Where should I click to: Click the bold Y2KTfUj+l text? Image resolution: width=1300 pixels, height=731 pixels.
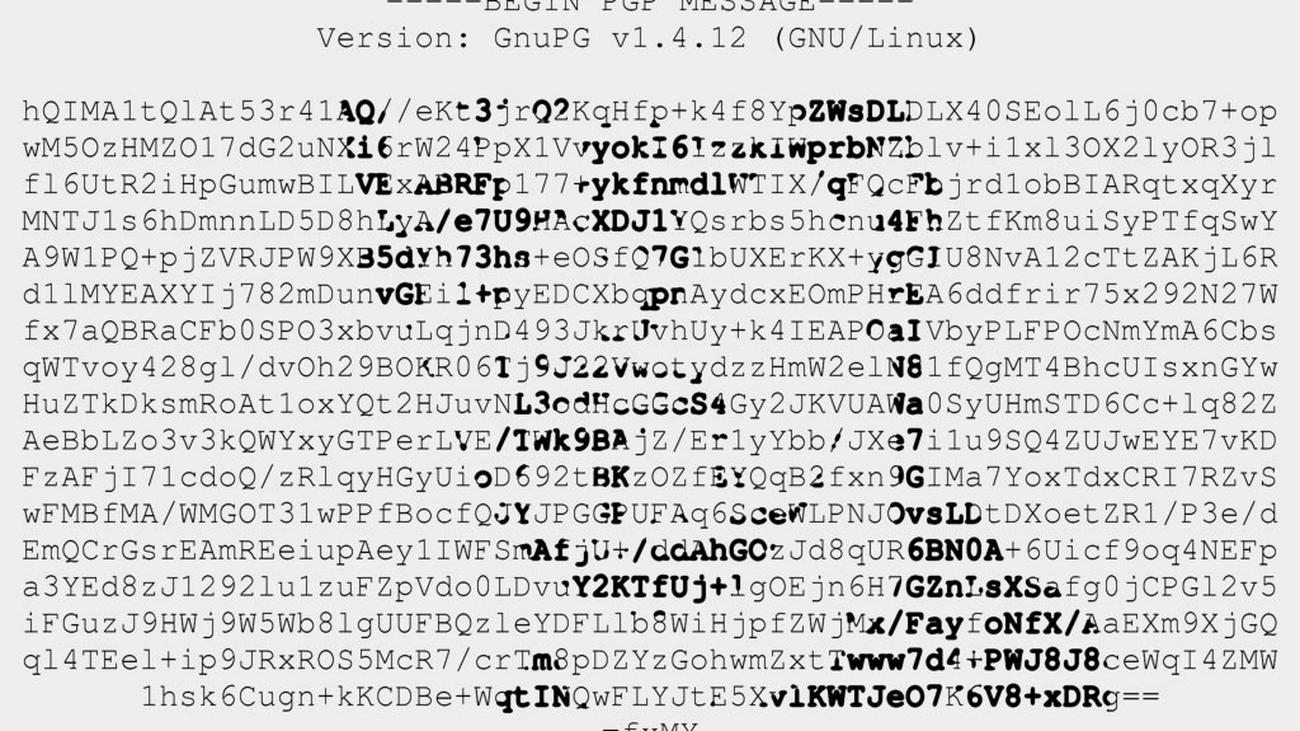[x=658, y=588]
